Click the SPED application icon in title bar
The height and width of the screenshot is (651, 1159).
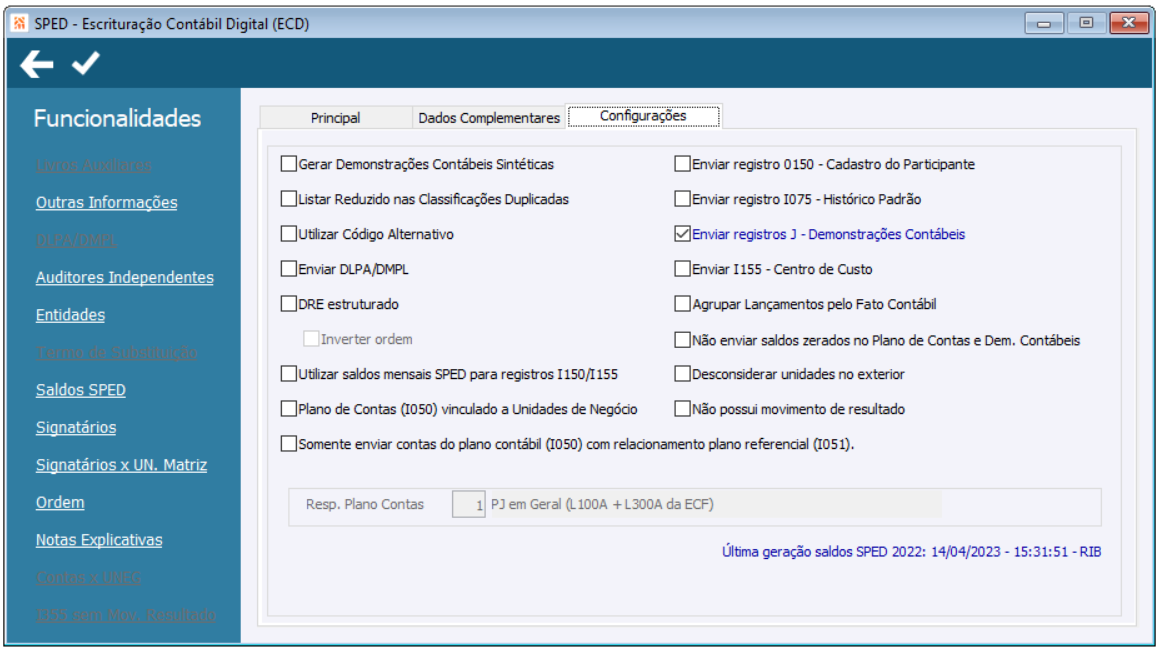coord(19,24)
